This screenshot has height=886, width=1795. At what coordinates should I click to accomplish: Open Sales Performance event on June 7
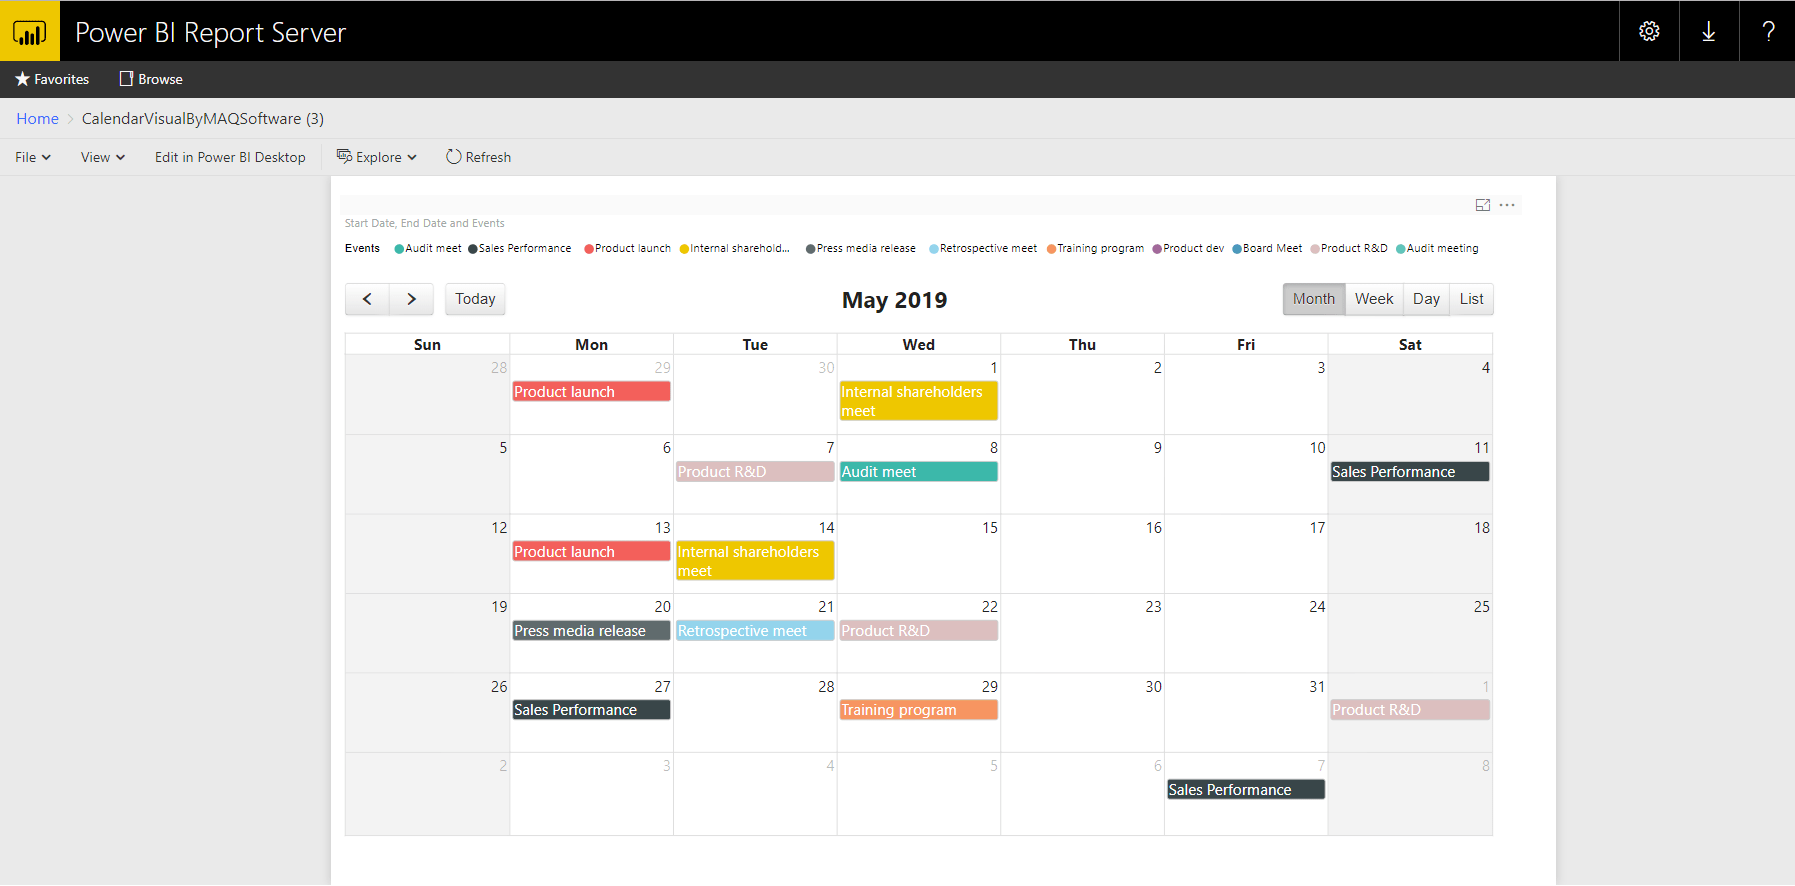1246,790
